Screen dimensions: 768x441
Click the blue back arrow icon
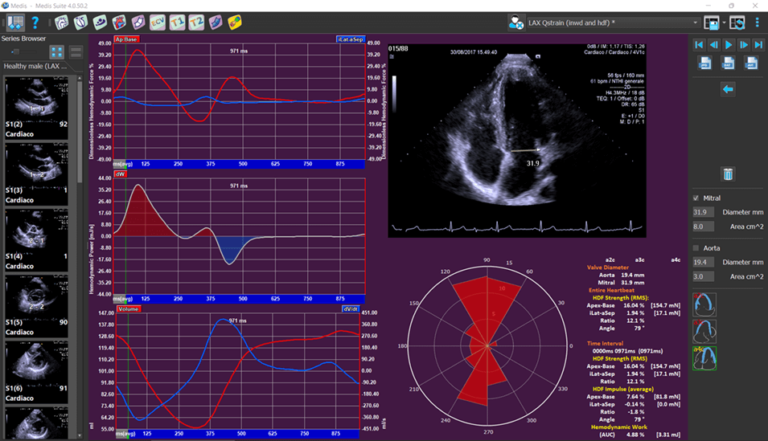(729, 89)
